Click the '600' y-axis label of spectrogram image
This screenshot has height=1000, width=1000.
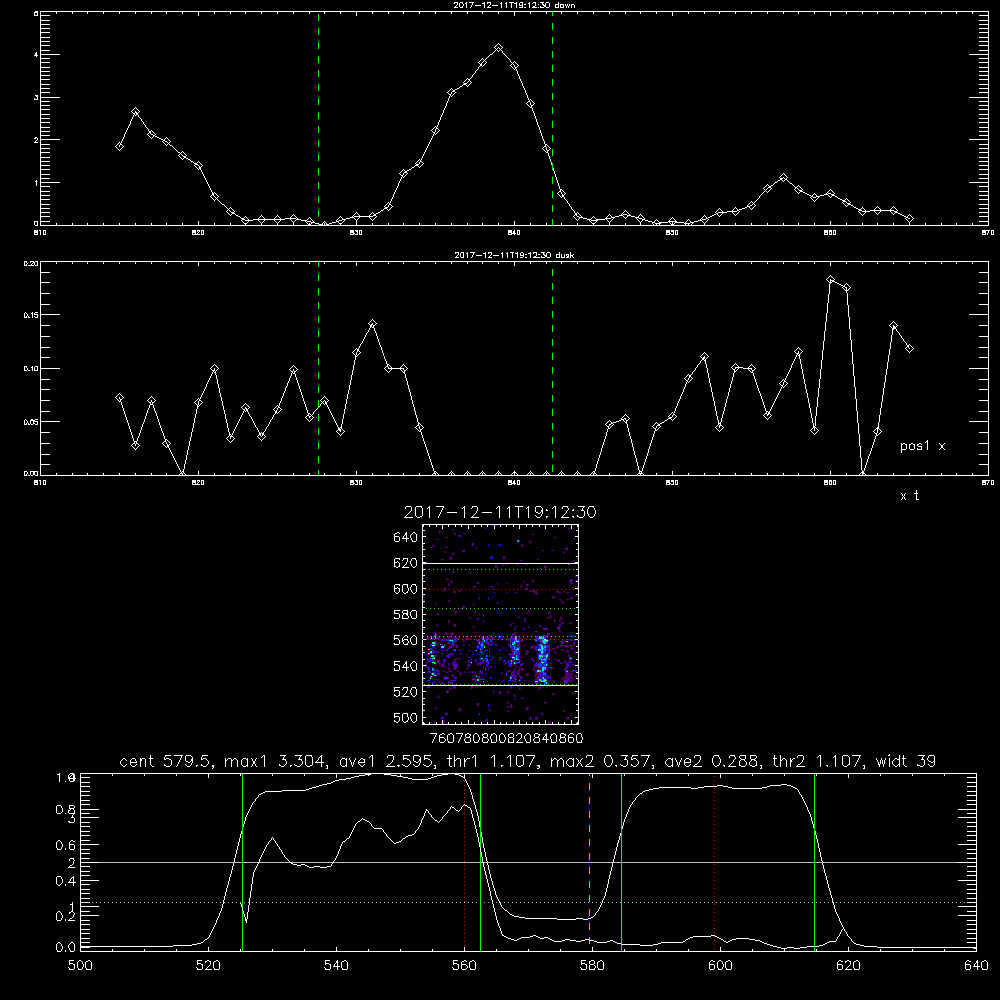click(406, 589)
